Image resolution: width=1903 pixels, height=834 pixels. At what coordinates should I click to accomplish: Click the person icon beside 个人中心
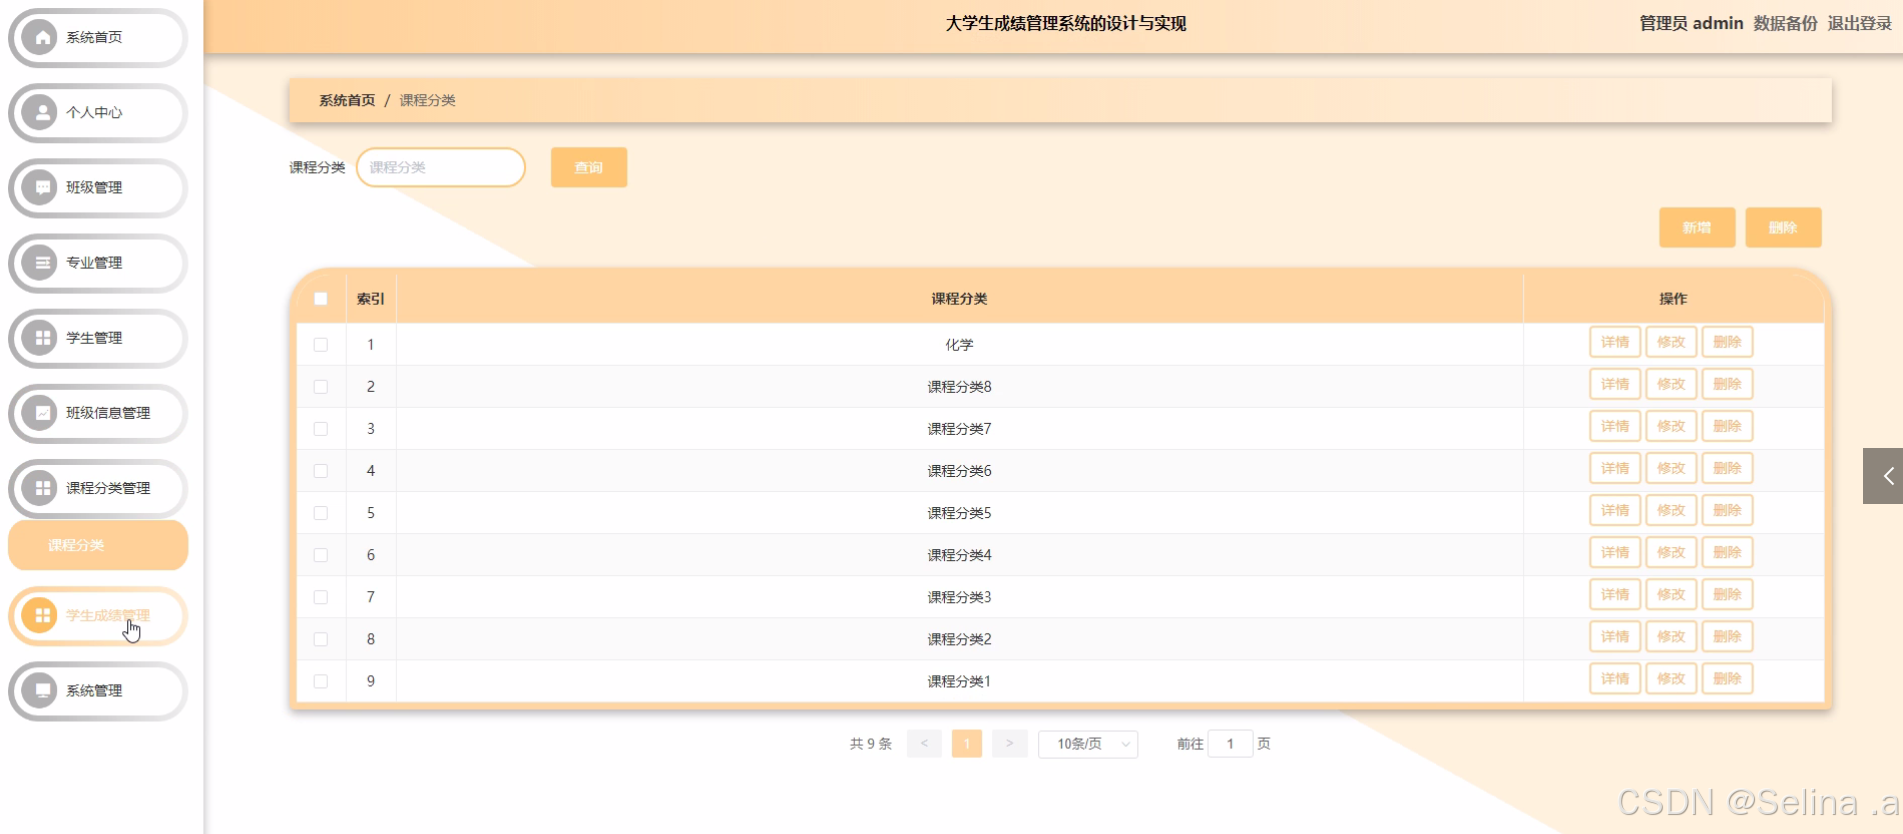pos(41,113)
